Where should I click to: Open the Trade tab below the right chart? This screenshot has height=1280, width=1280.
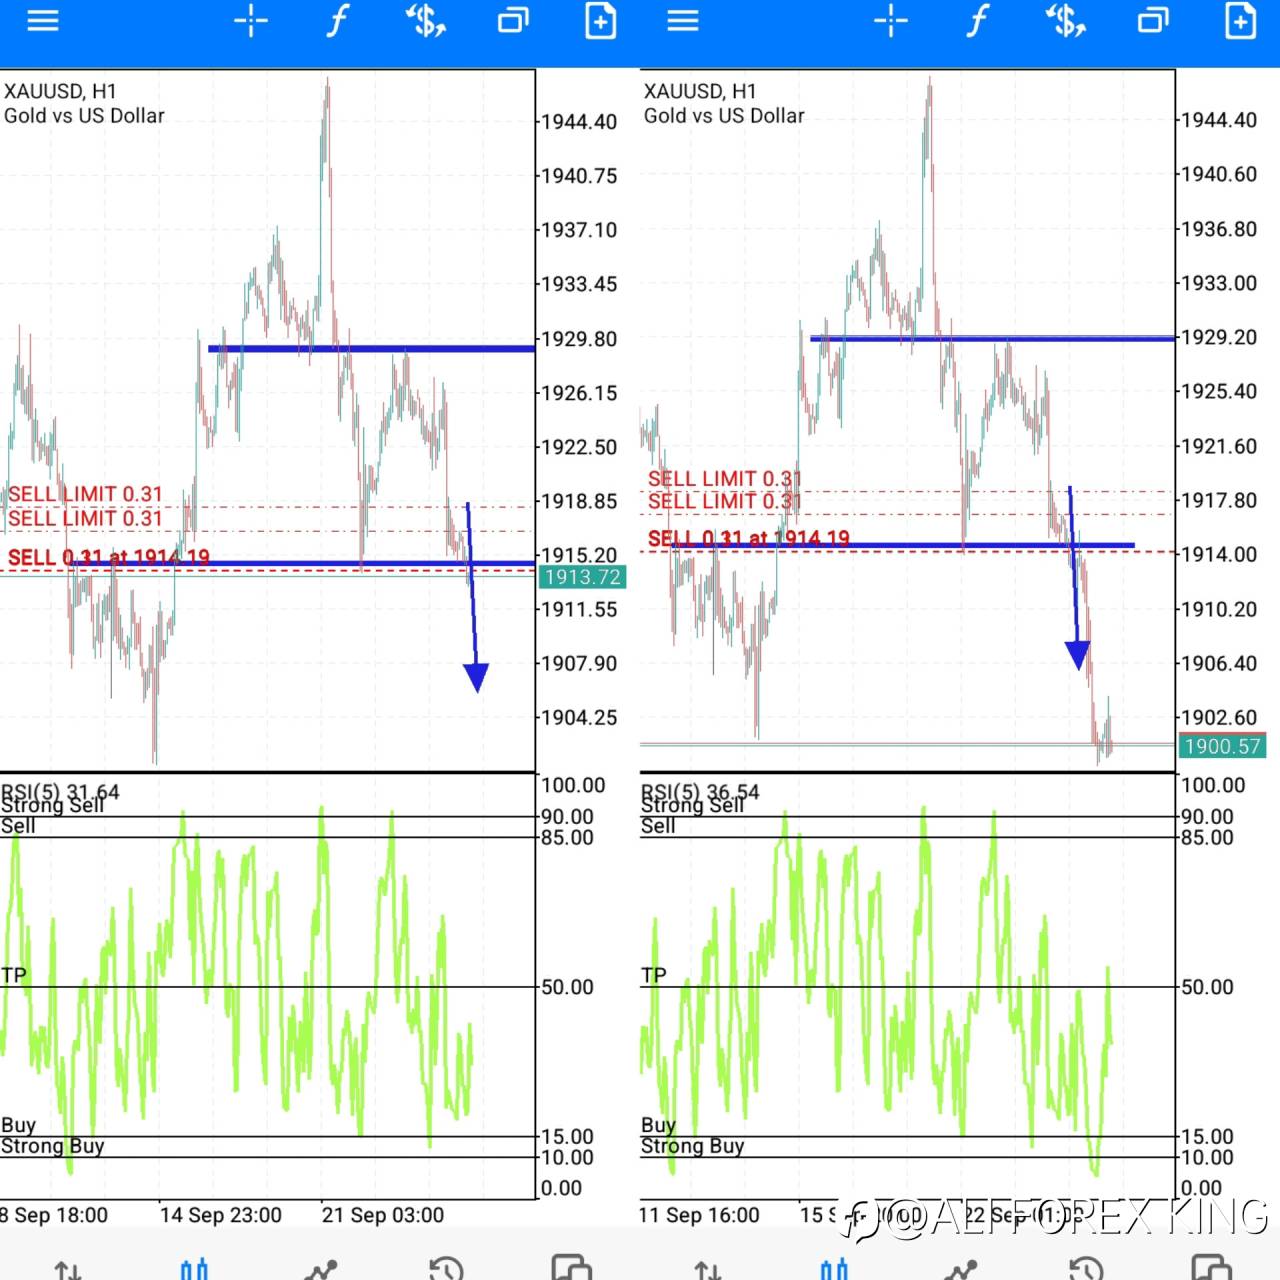point(961,1268)
